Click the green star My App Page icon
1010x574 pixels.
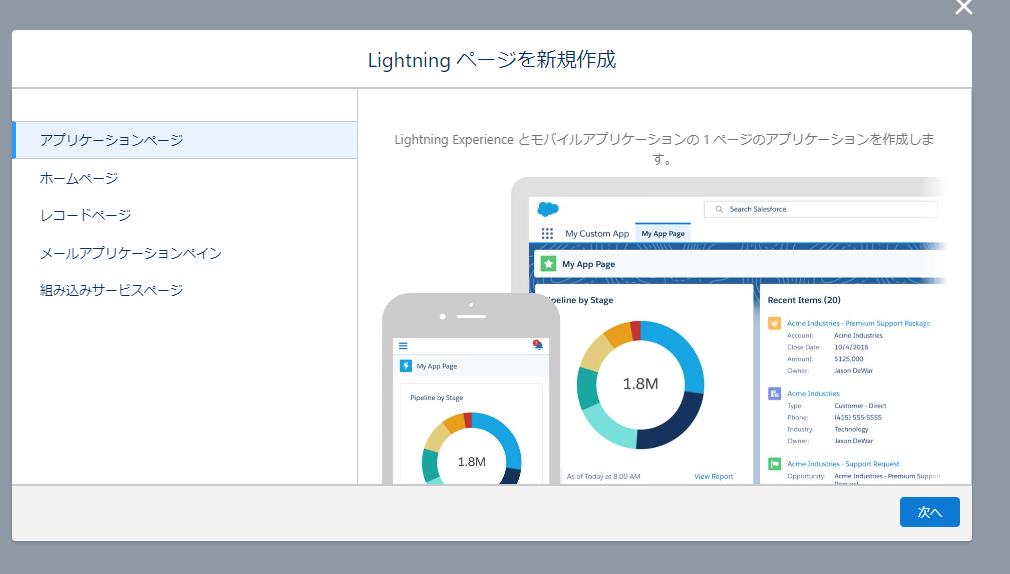pyautogui.click(x=548, y=263)
